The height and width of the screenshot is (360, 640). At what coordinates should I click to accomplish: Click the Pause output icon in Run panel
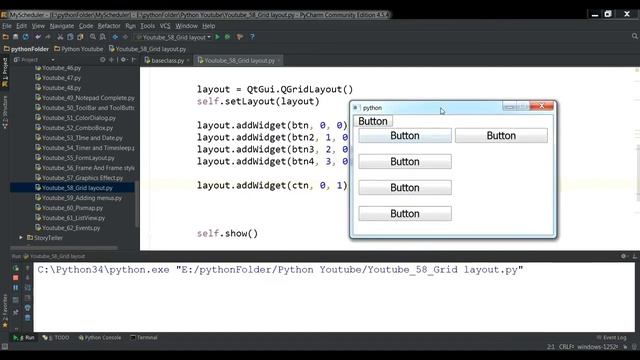click(16, 288)
